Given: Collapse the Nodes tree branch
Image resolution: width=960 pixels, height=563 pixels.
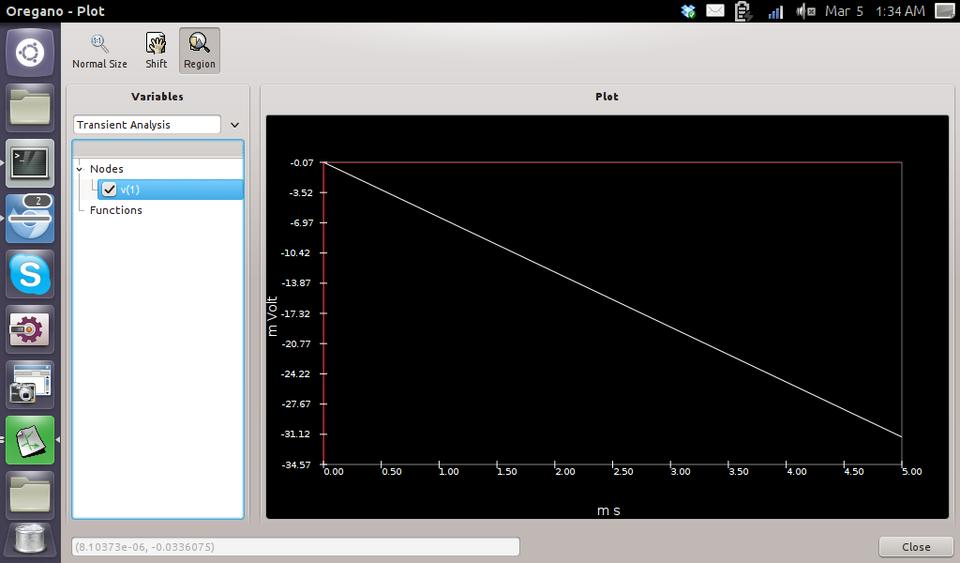Looking at the screenshot, I should [x=80, y=169].
